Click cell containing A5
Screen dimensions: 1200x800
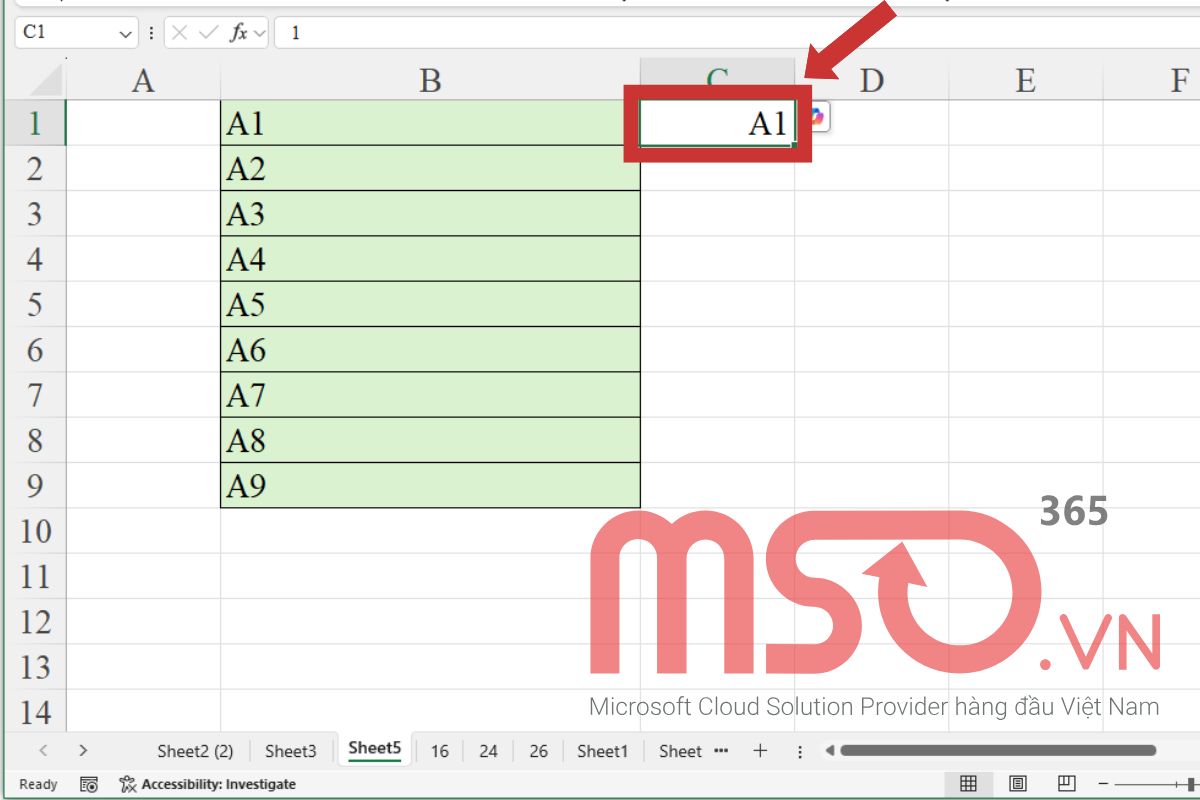[430, 304]
